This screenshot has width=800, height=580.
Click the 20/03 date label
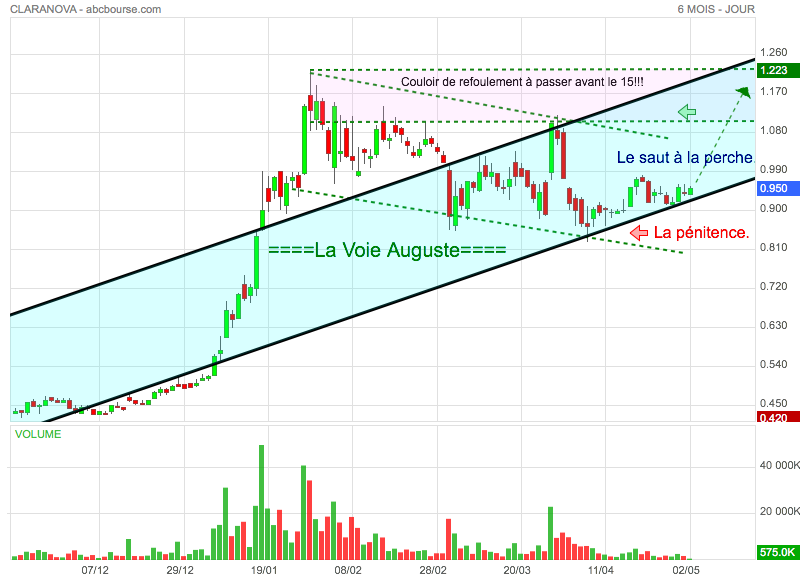click(517, 570)
